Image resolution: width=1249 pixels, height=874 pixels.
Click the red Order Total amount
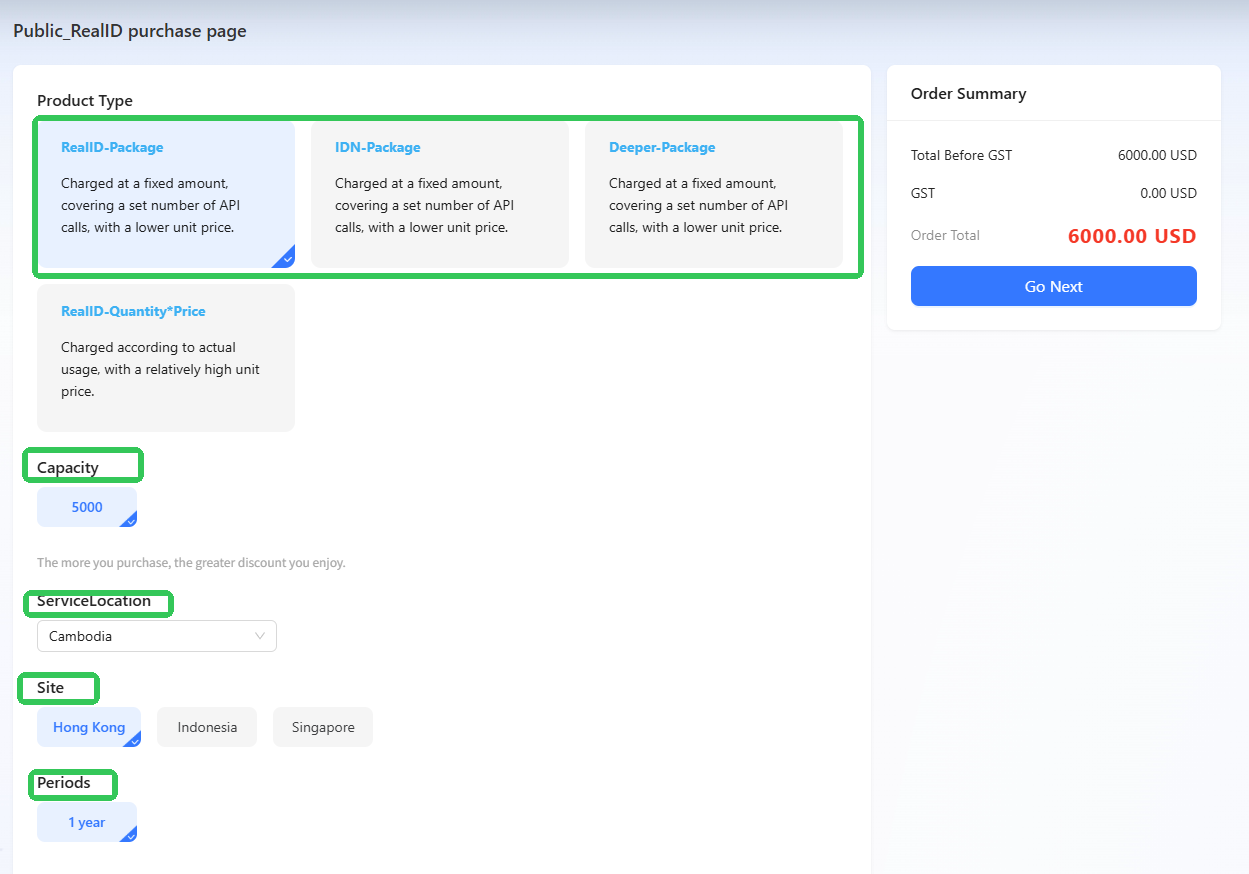(1131, 237)
